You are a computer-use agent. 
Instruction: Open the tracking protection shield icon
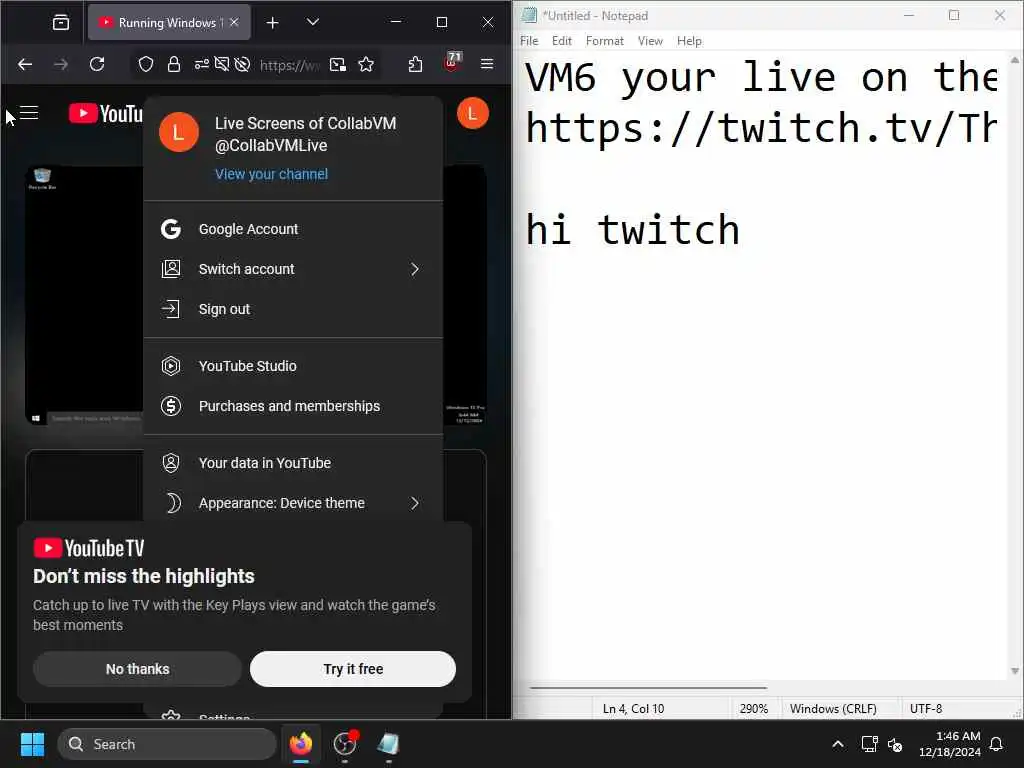pyautogui.click(x=146, y=64)
